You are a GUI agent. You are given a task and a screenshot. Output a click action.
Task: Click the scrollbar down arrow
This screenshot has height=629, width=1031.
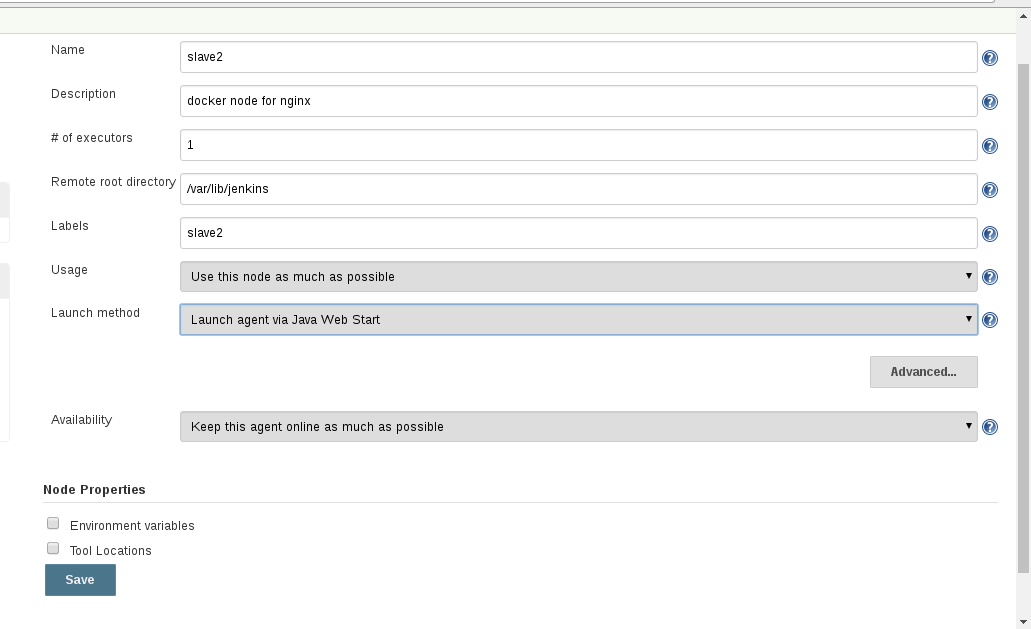[1022, 621]
